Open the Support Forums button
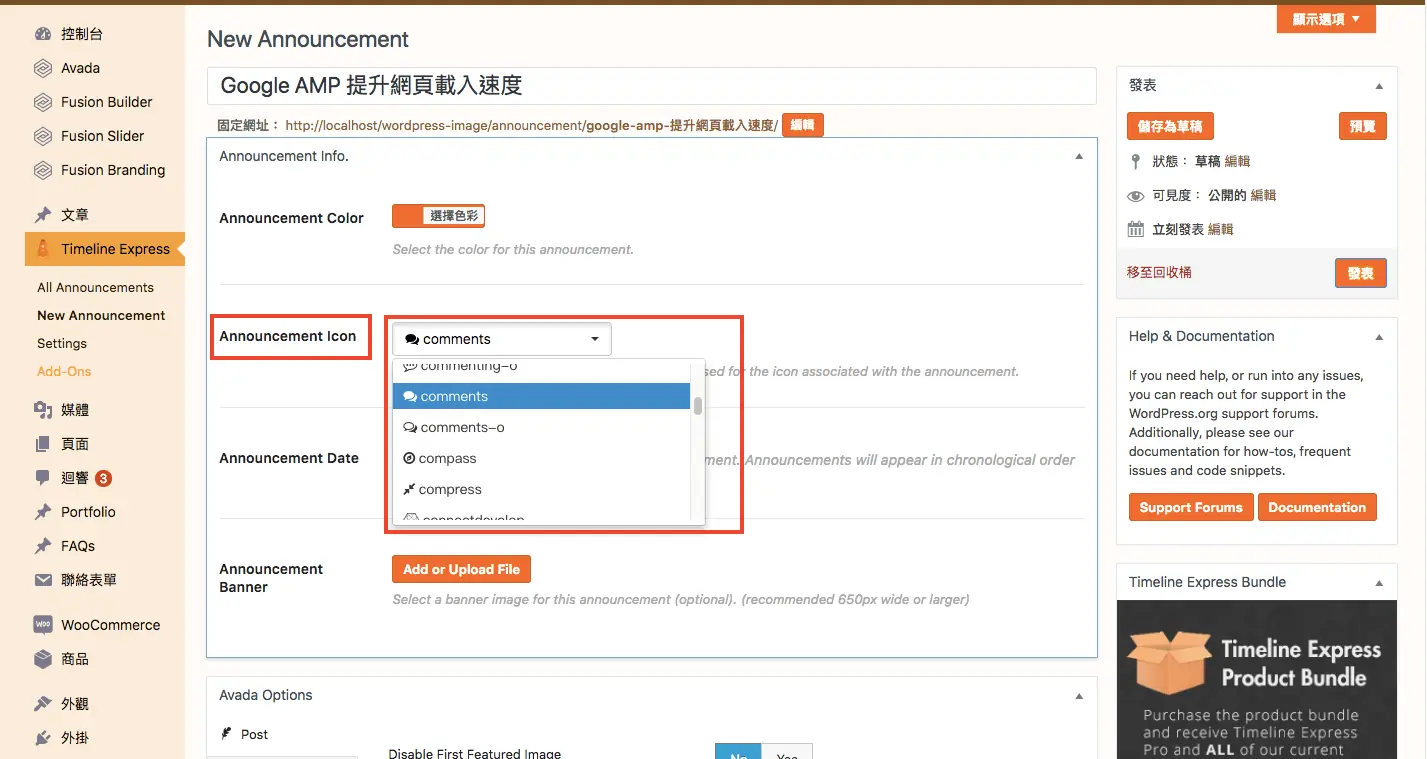This screenshot has width=1427, height=759. [x=1191, y=507]
